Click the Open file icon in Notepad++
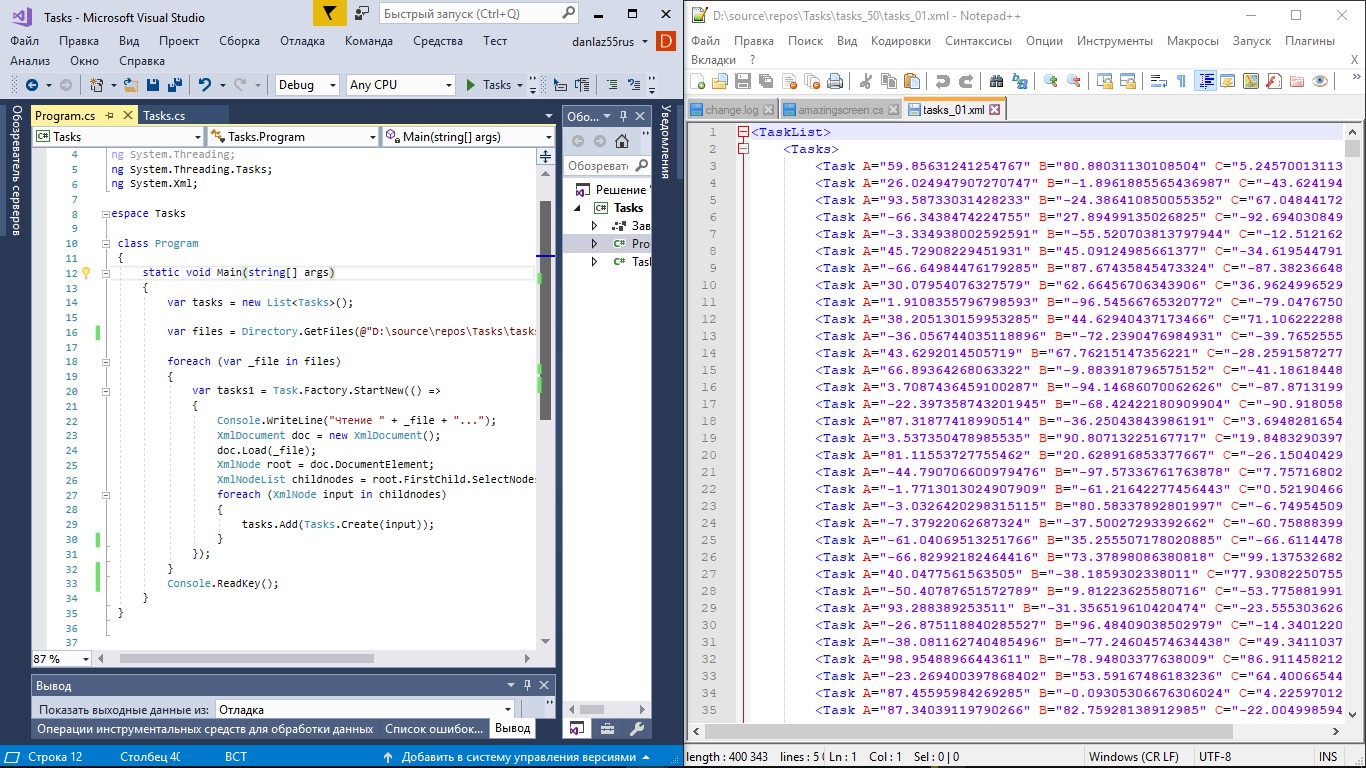This screenshot has height=768, width=1366. pos(720,82)
